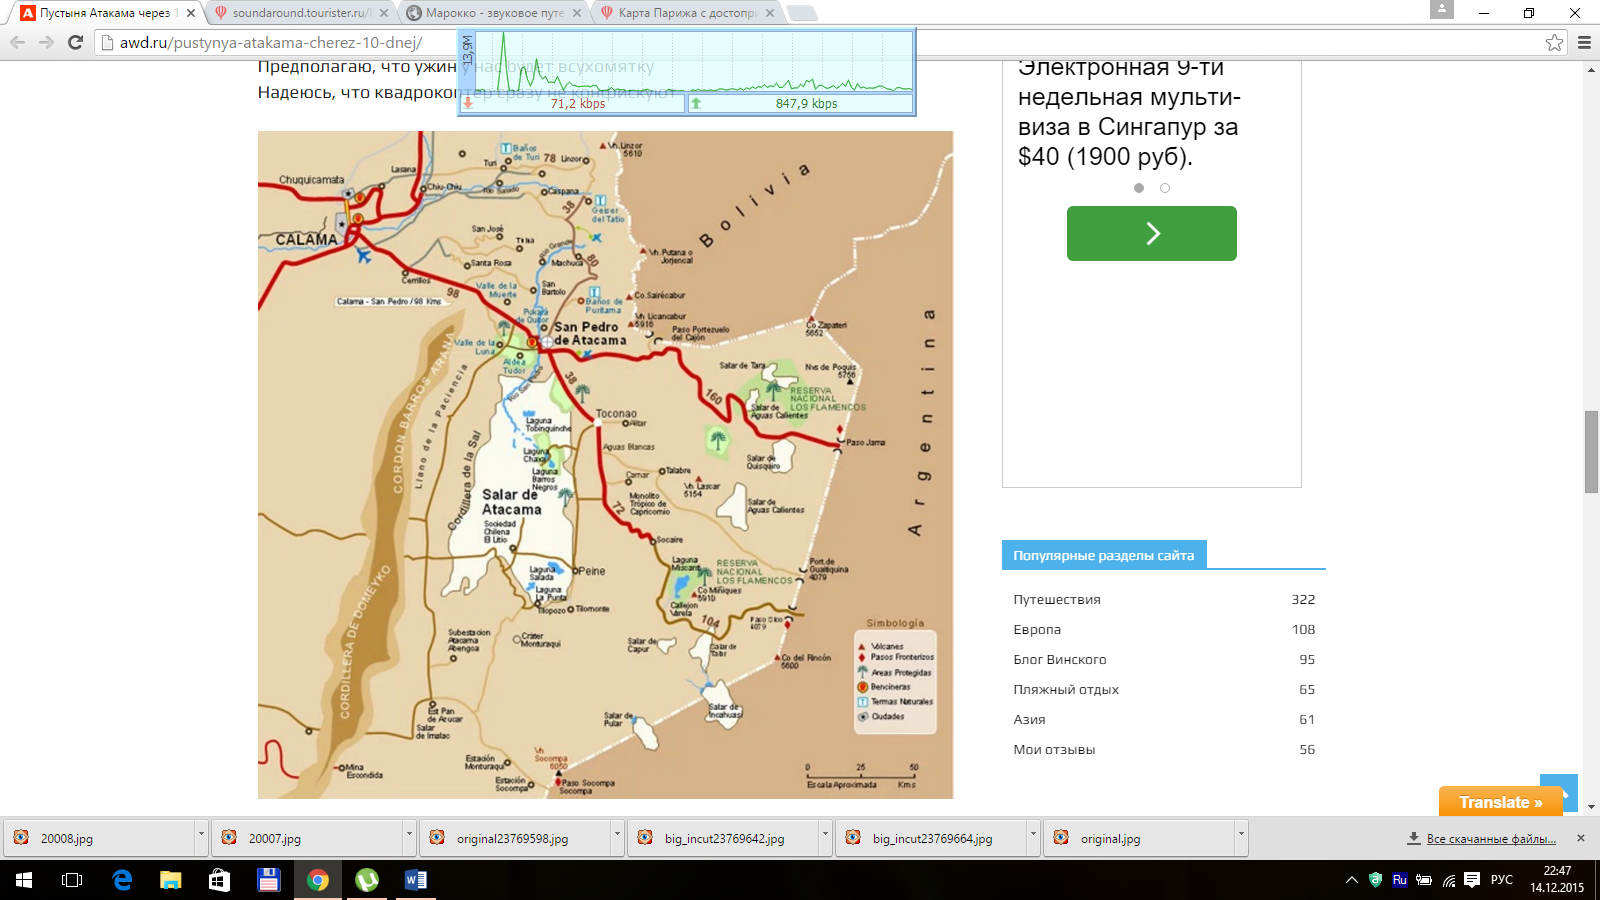Image resolution: width=1600 pixels, height=900 pixels.
Task: Open uTorrent from the taskbar
Action: [367, 880]
